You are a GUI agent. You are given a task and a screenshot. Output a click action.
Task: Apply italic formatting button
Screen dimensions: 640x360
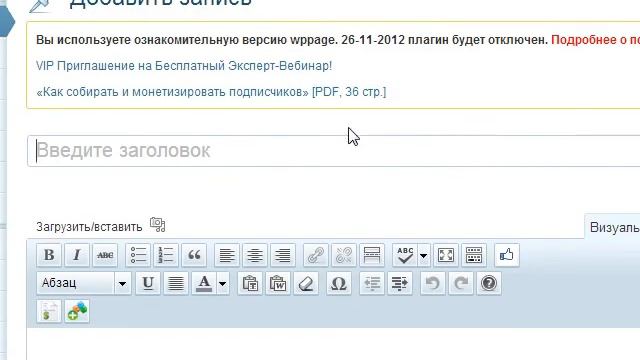(77, 255)
